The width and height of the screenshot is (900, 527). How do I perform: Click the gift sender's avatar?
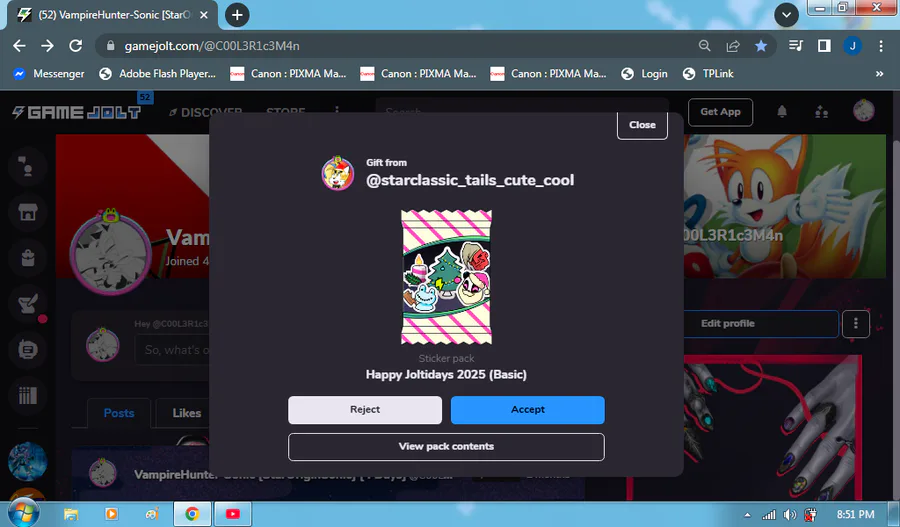(338, 173)
